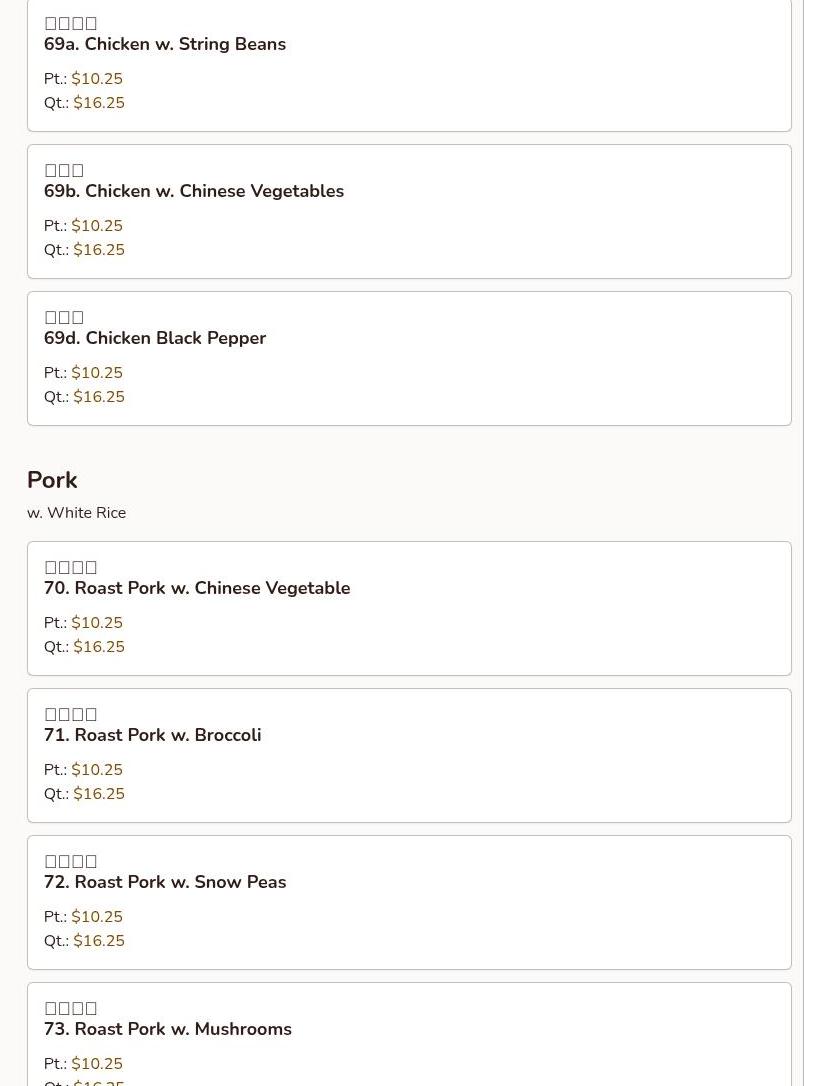Click Pt. $10.25 under Chicken Black Pepper
This screenshot has width=824, height=1086.
tap(83, 373)
